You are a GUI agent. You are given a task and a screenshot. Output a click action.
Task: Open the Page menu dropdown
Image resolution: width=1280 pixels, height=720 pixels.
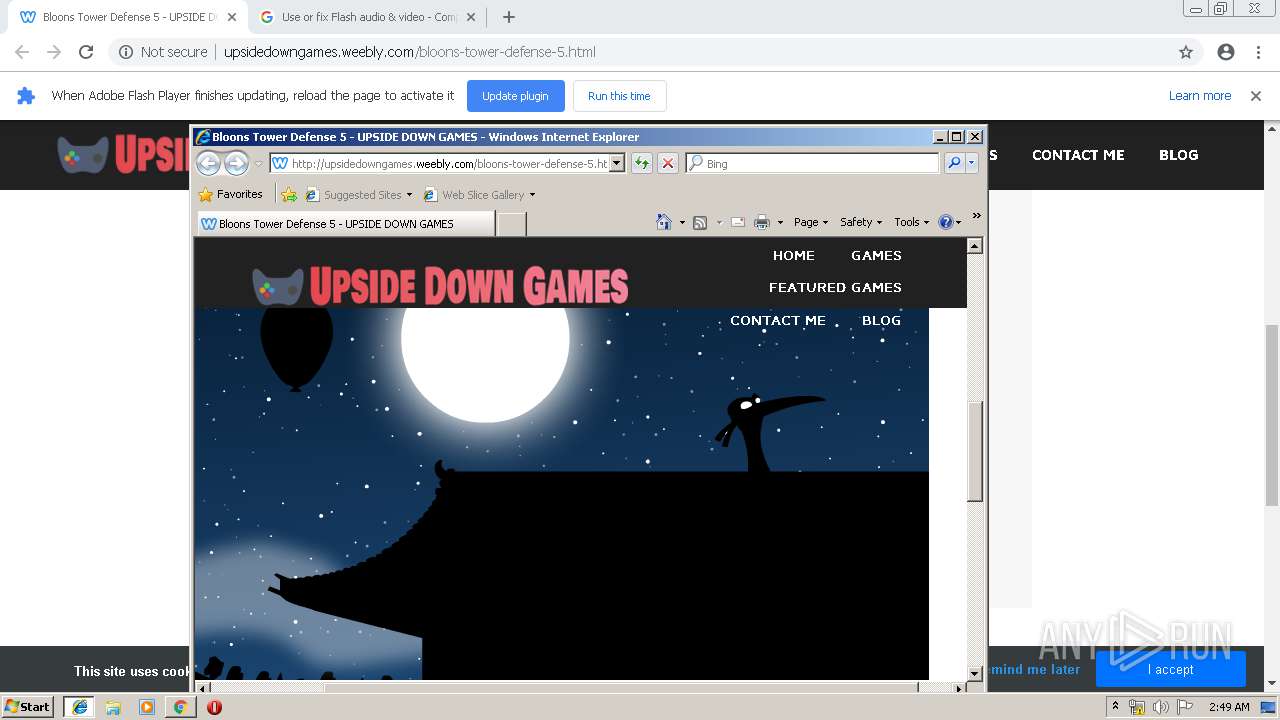(x=811, y=222)
